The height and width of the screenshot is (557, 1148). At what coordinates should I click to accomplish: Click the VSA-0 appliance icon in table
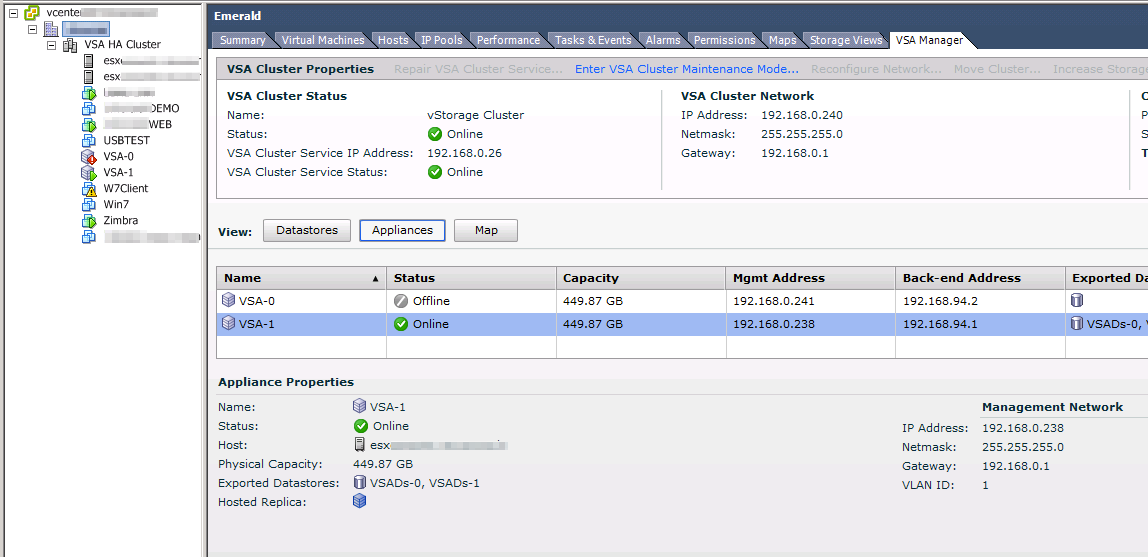click(x=228, y=301)
